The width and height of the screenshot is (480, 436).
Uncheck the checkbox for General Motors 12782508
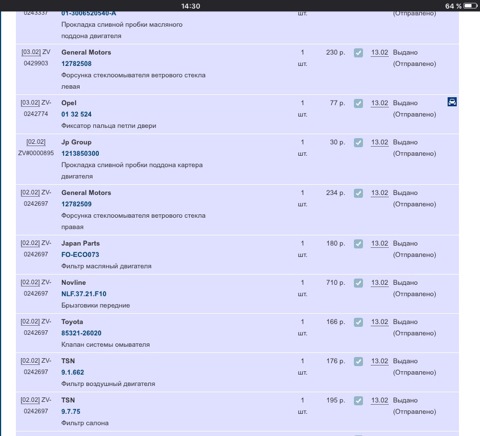tap(358, 53)
